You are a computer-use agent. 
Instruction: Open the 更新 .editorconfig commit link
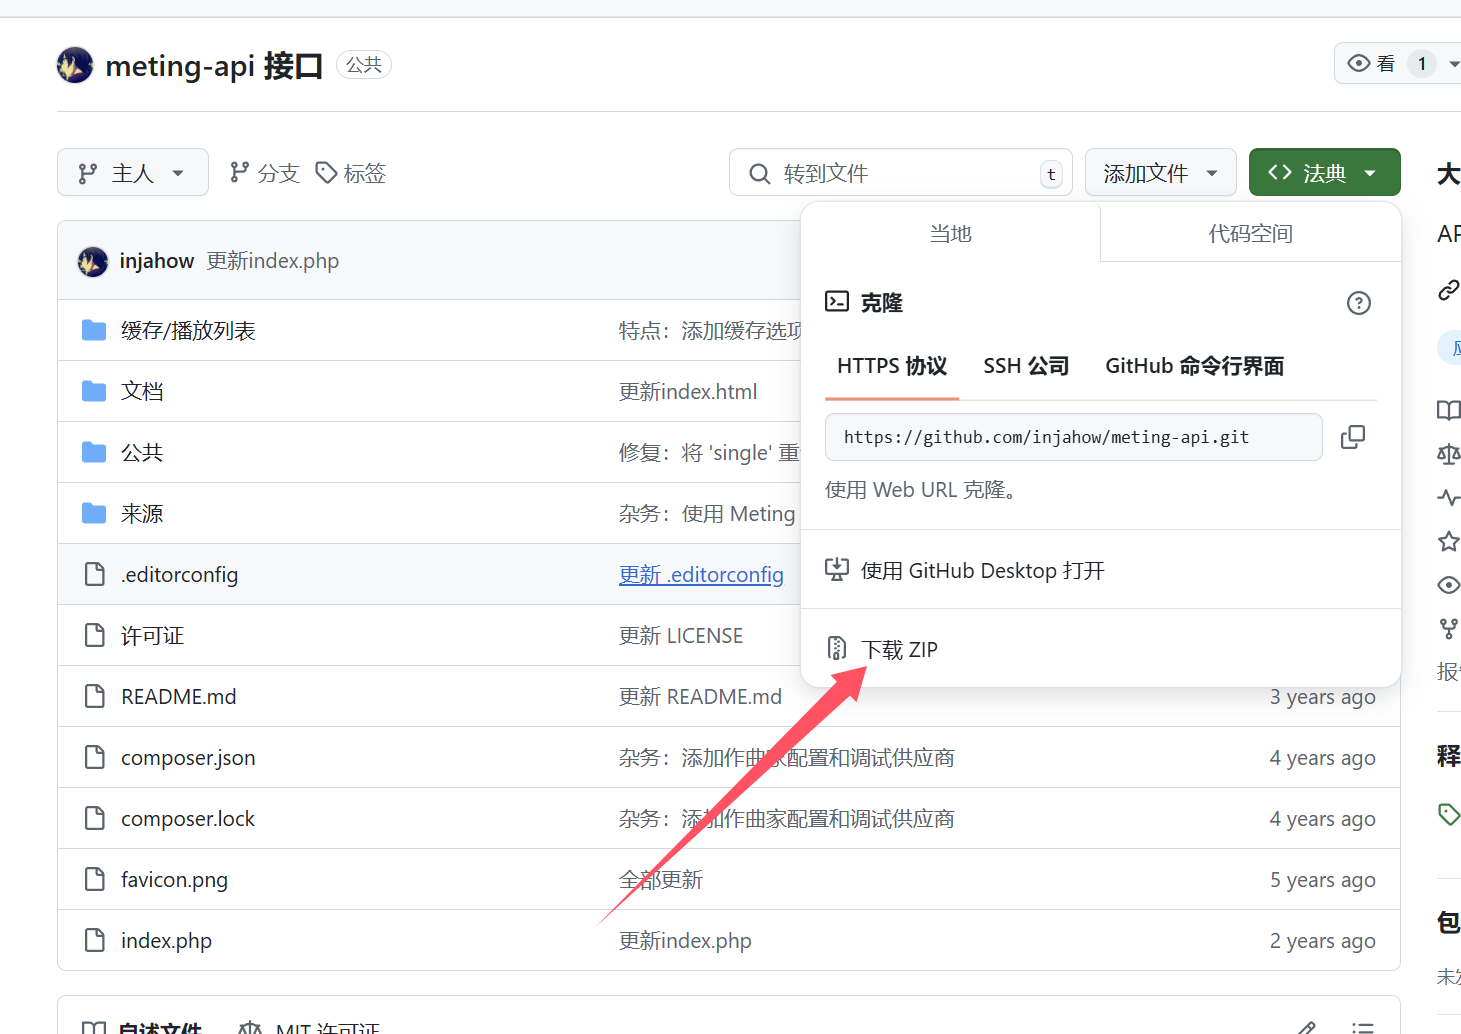[x=701, y=575]
